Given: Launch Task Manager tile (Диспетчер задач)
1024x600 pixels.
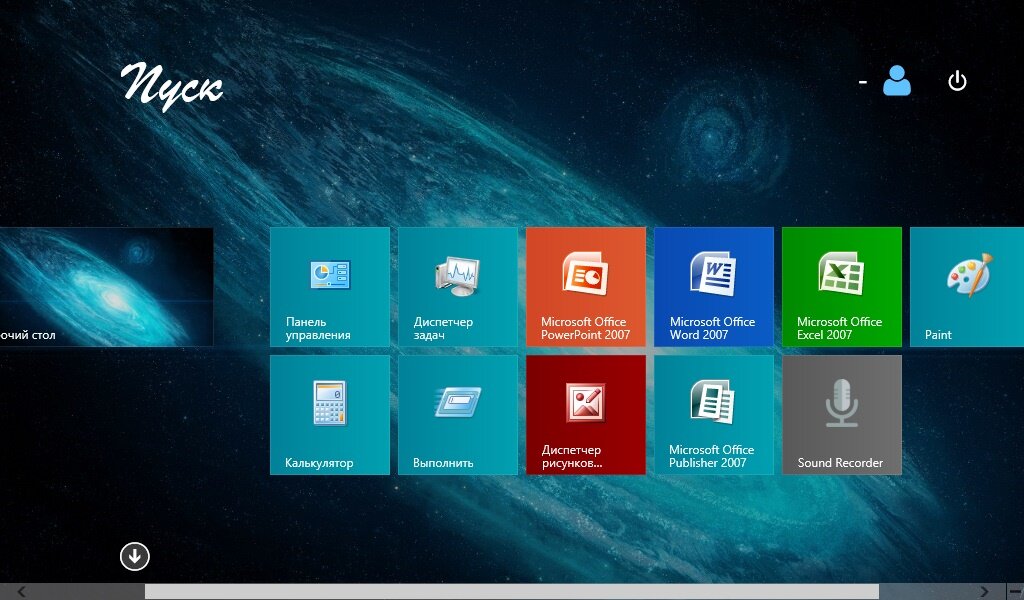Looking at the screenshot, I should pos(458,287).
